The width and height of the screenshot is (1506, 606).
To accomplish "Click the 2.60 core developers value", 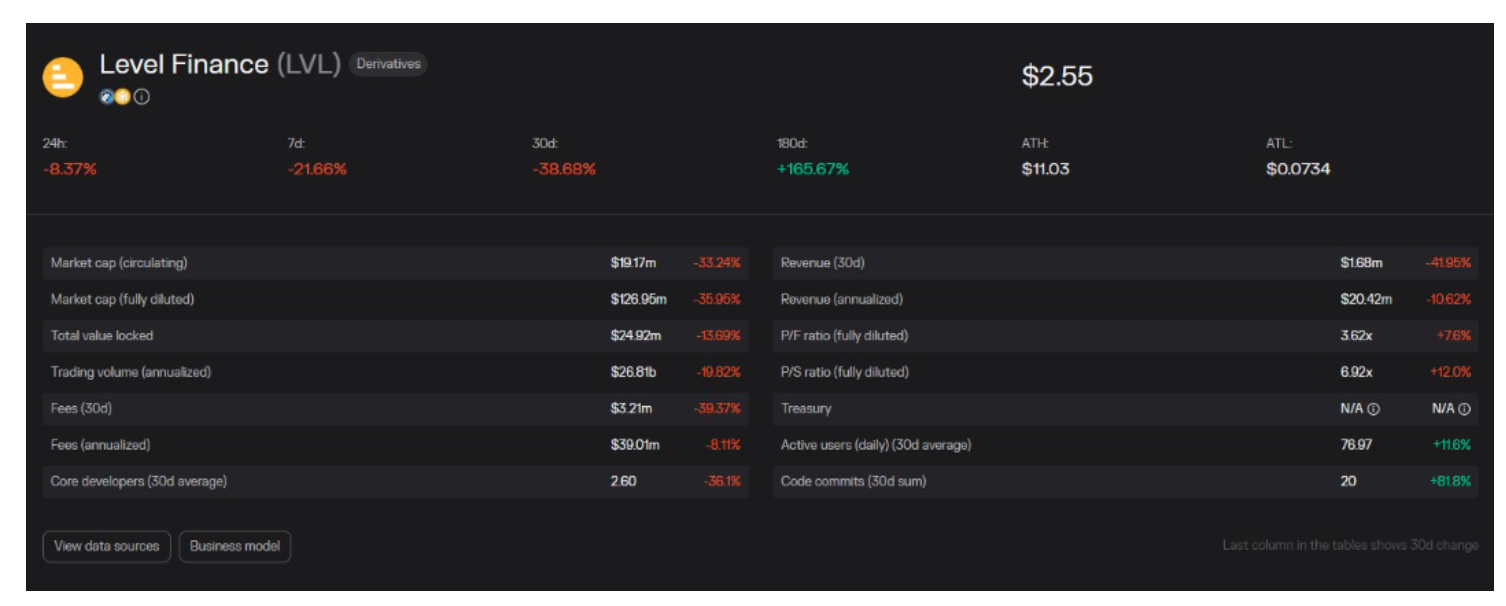I will (x=623, y=481).
